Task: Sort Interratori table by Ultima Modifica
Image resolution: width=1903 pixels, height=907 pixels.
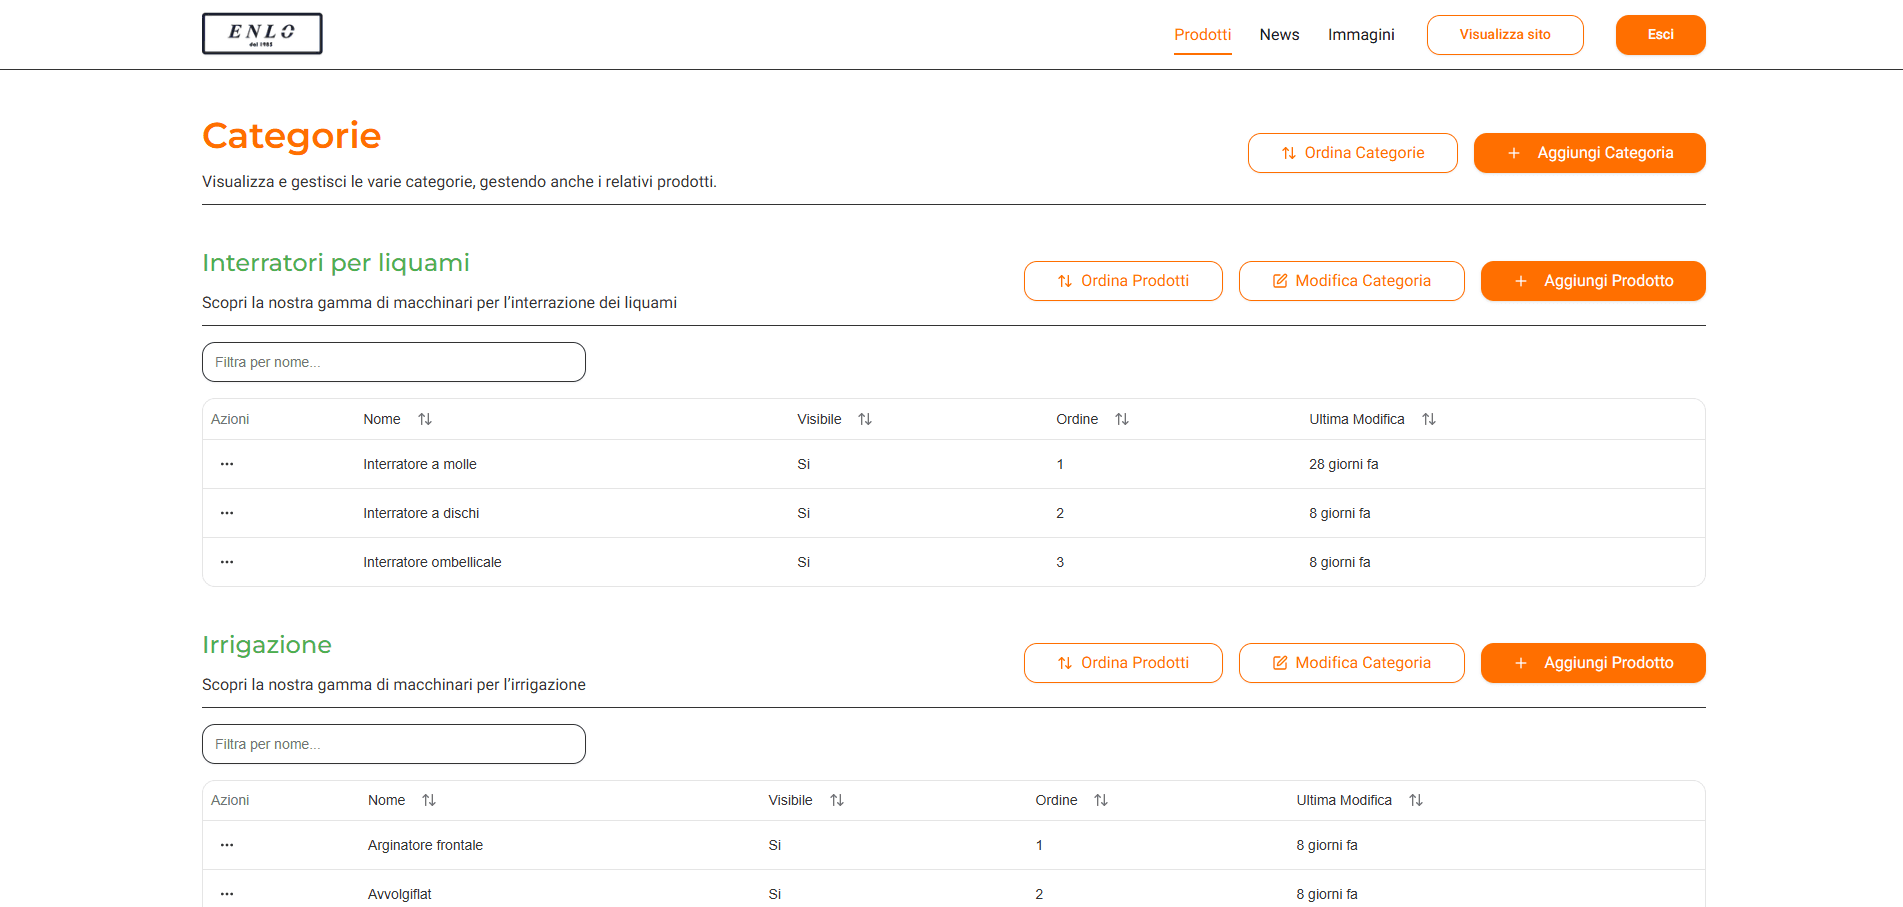Action: pyautogui.click(x=1429, y=419)
